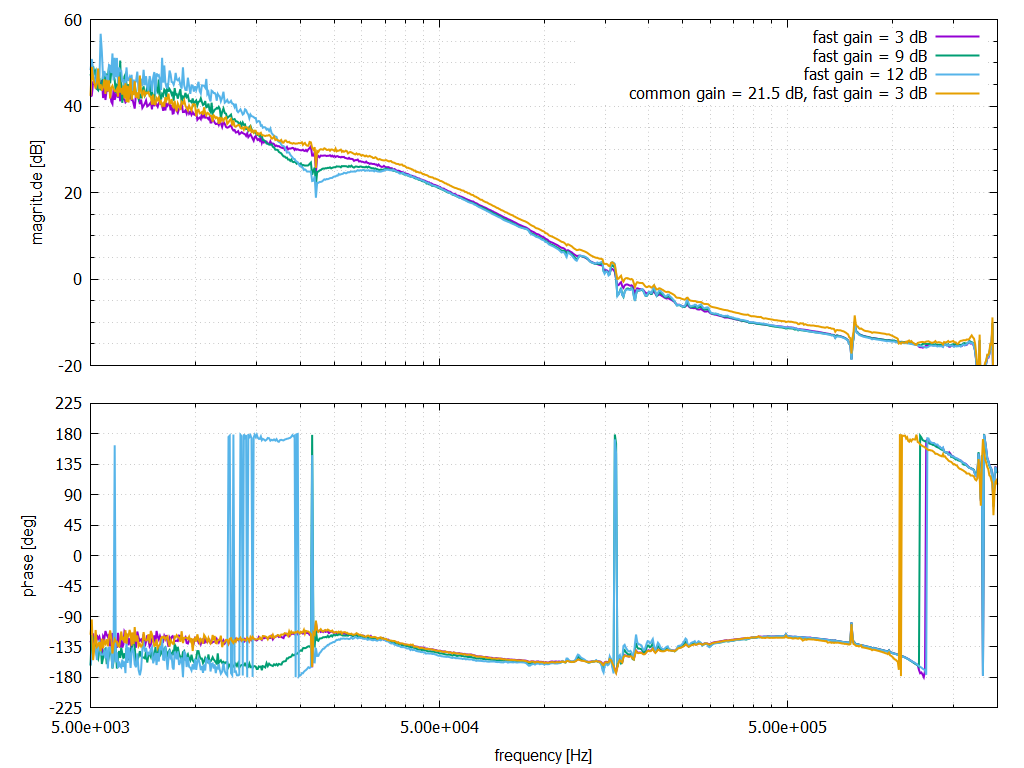Click the -90 tick on phase axis
The width and height of the screenshot is (1024, 768).
pyautogui.click(x=69, y=617)
